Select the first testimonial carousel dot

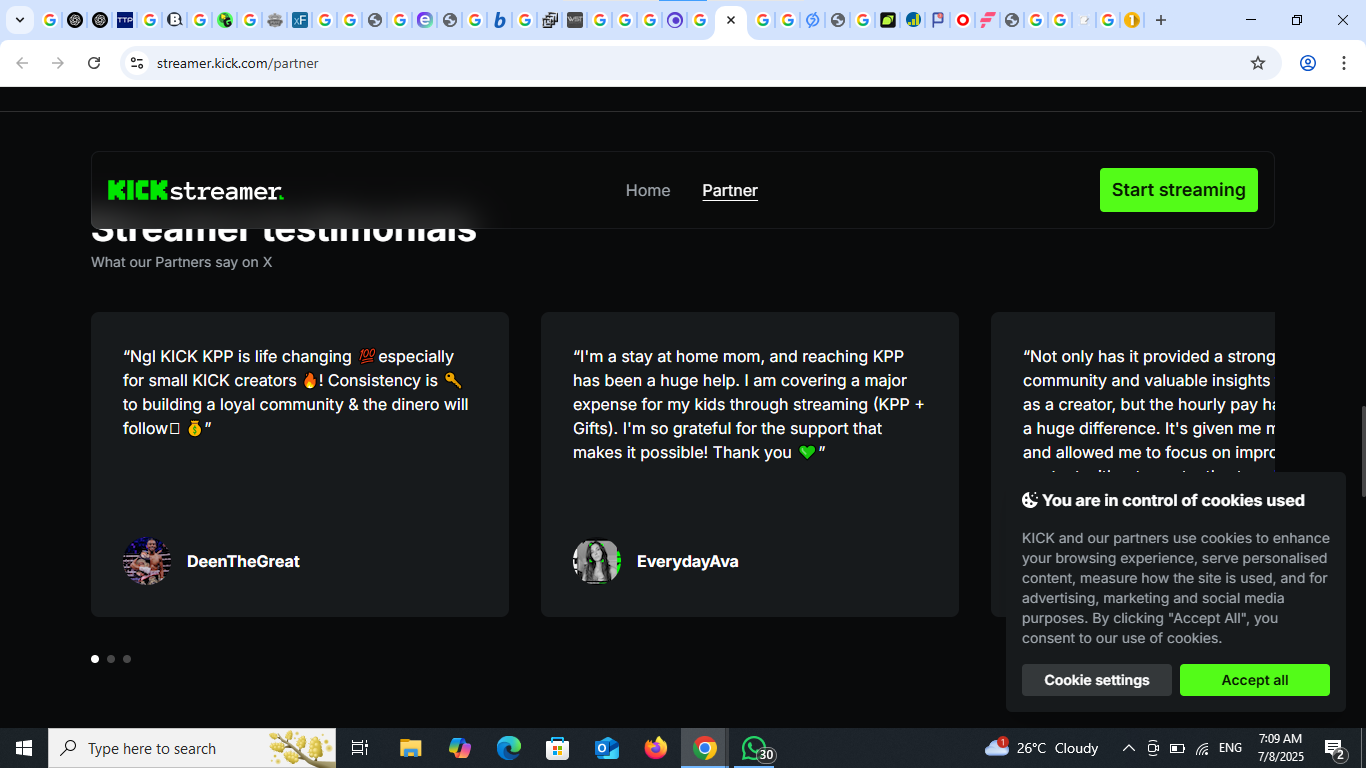tap(95, 659)
